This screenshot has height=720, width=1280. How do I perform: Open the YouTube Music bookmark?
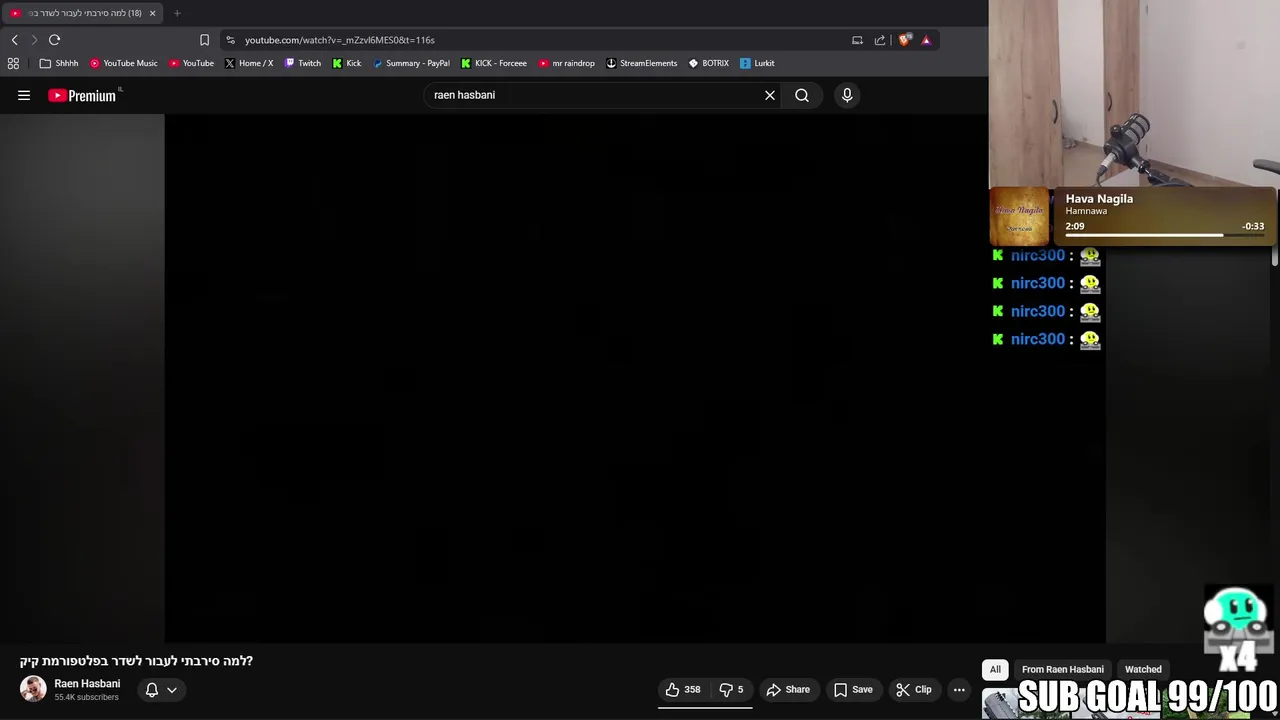click(x=124, y=63)
